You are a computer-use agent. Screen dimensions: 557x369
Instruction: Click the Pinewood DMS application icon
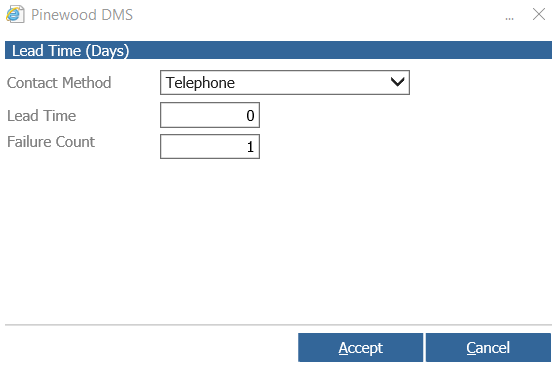[x=15, y=15]
